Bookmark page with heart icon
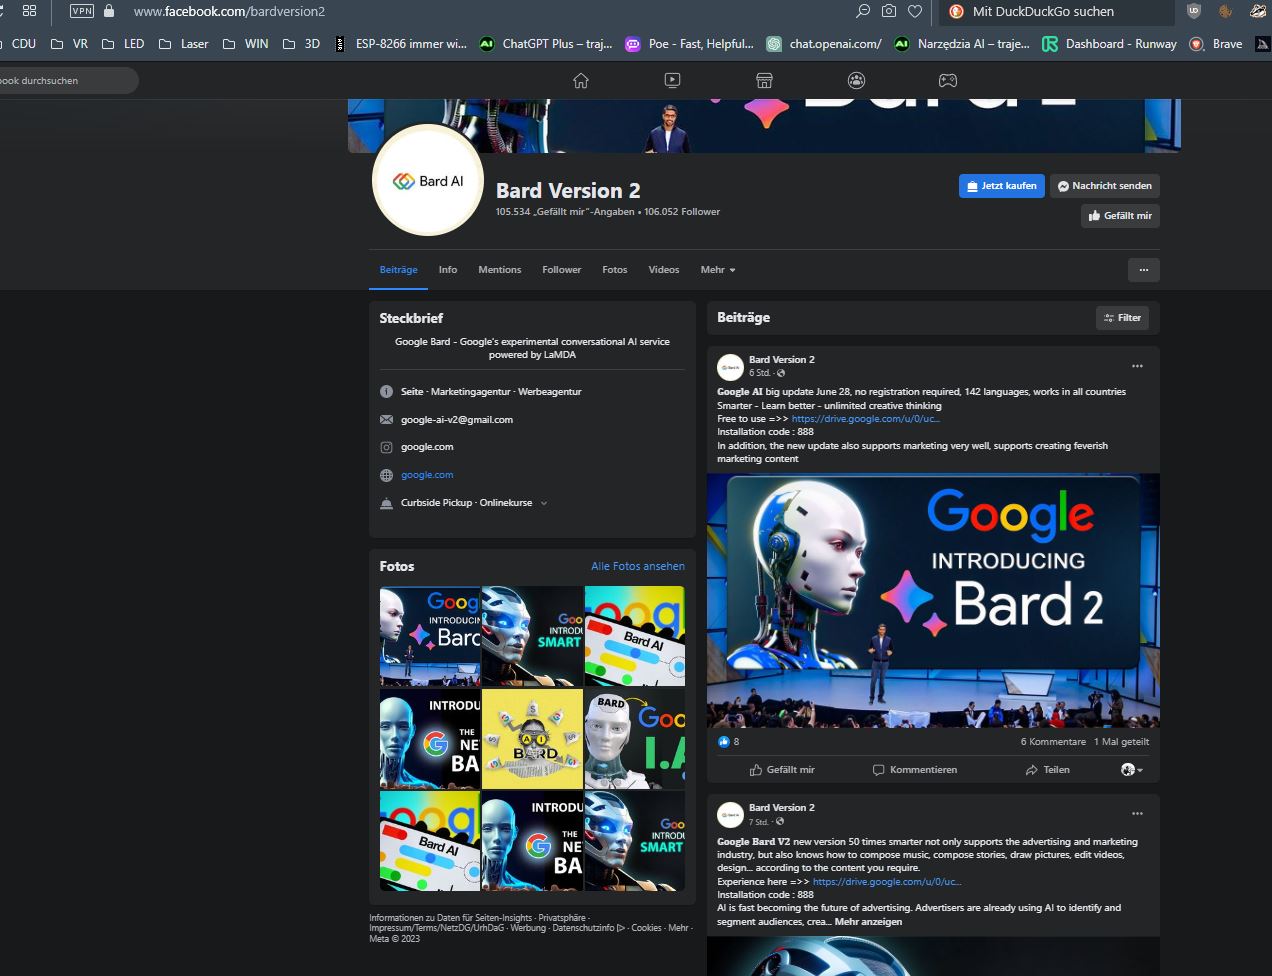1272x976 pixels. [915, 11]
